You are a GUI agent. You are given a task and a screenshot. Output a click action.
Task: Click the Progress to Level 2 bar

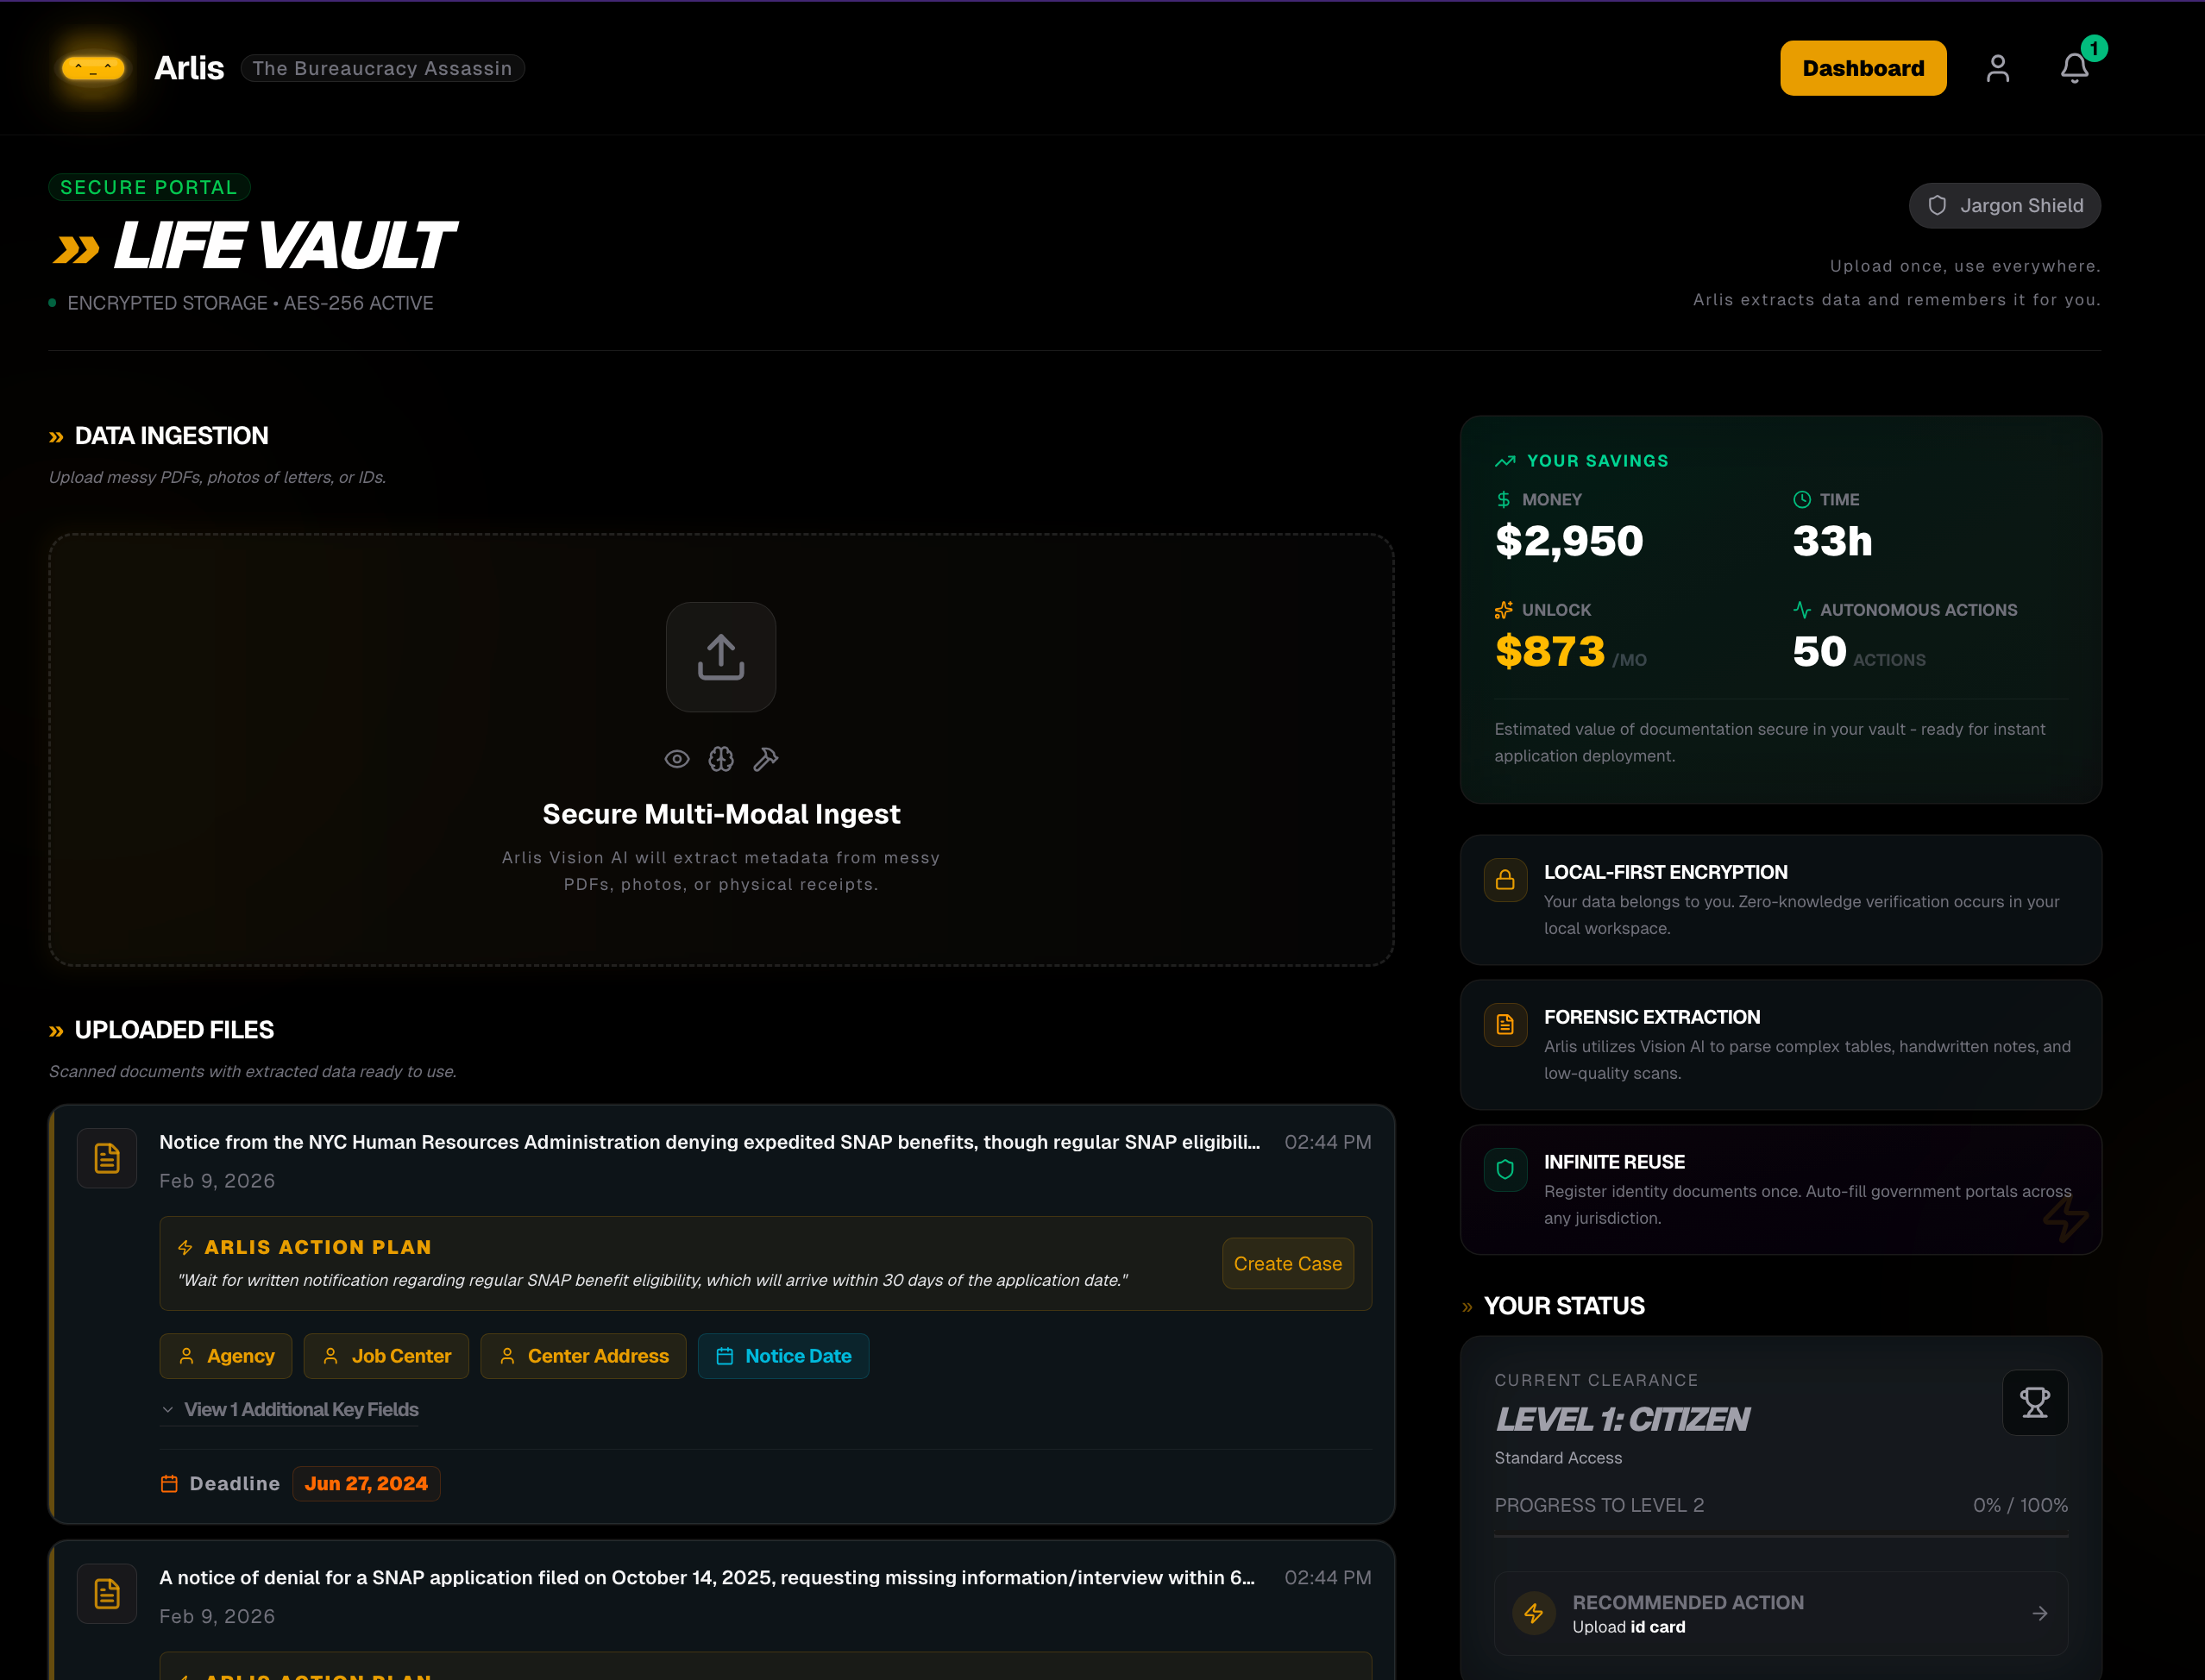pos(1780,1536)
